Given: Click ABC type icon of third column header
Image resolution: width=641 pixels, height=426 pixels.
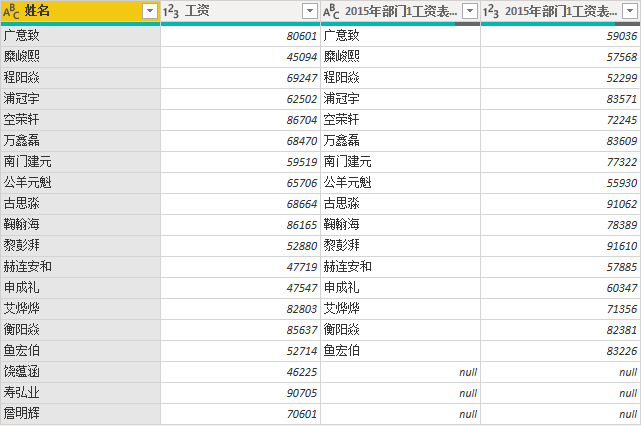Looking at the screenshot, I should 332,10.
